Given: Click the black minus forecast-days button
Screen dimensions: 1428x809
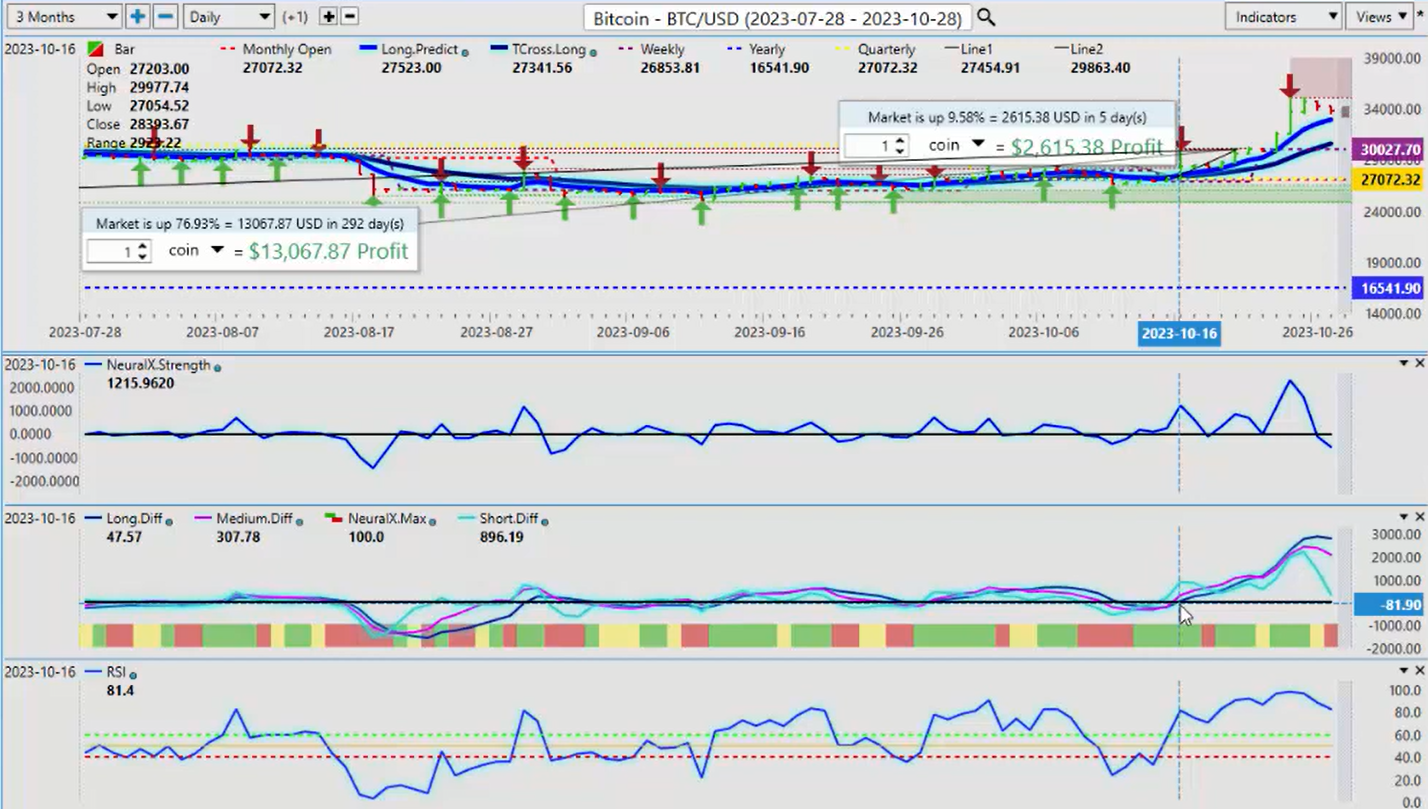Looking at the screenshot, I should [349, 17].
